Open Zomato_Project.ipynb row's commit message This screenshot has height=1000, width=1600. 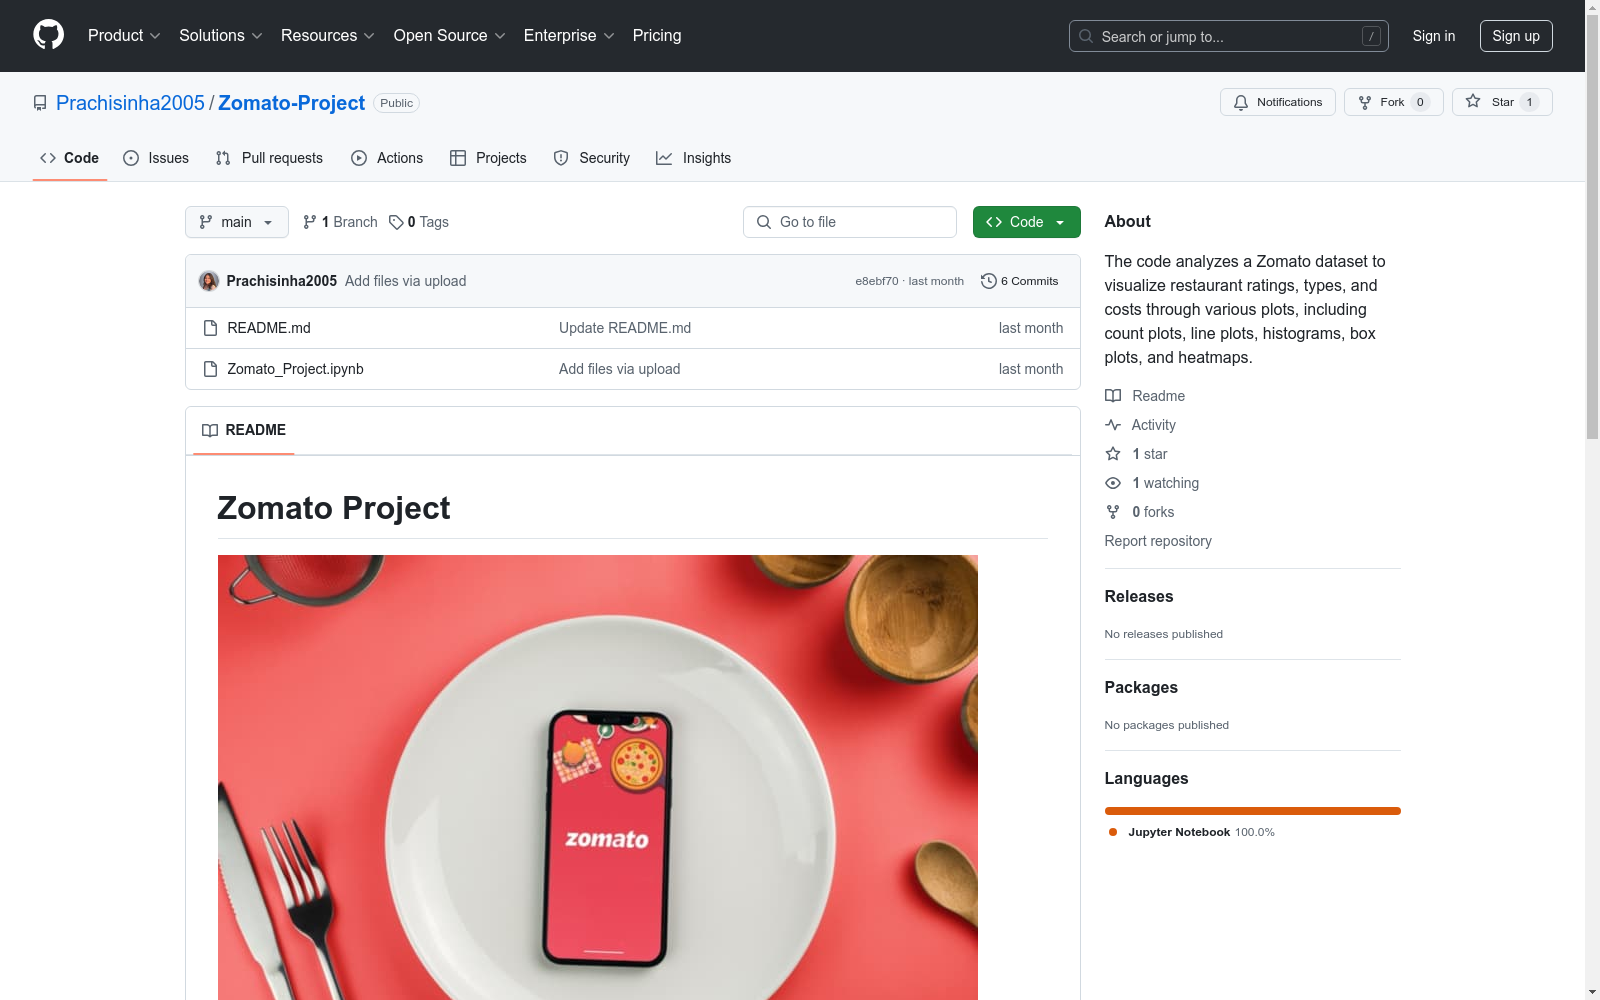tap(619, 369)
